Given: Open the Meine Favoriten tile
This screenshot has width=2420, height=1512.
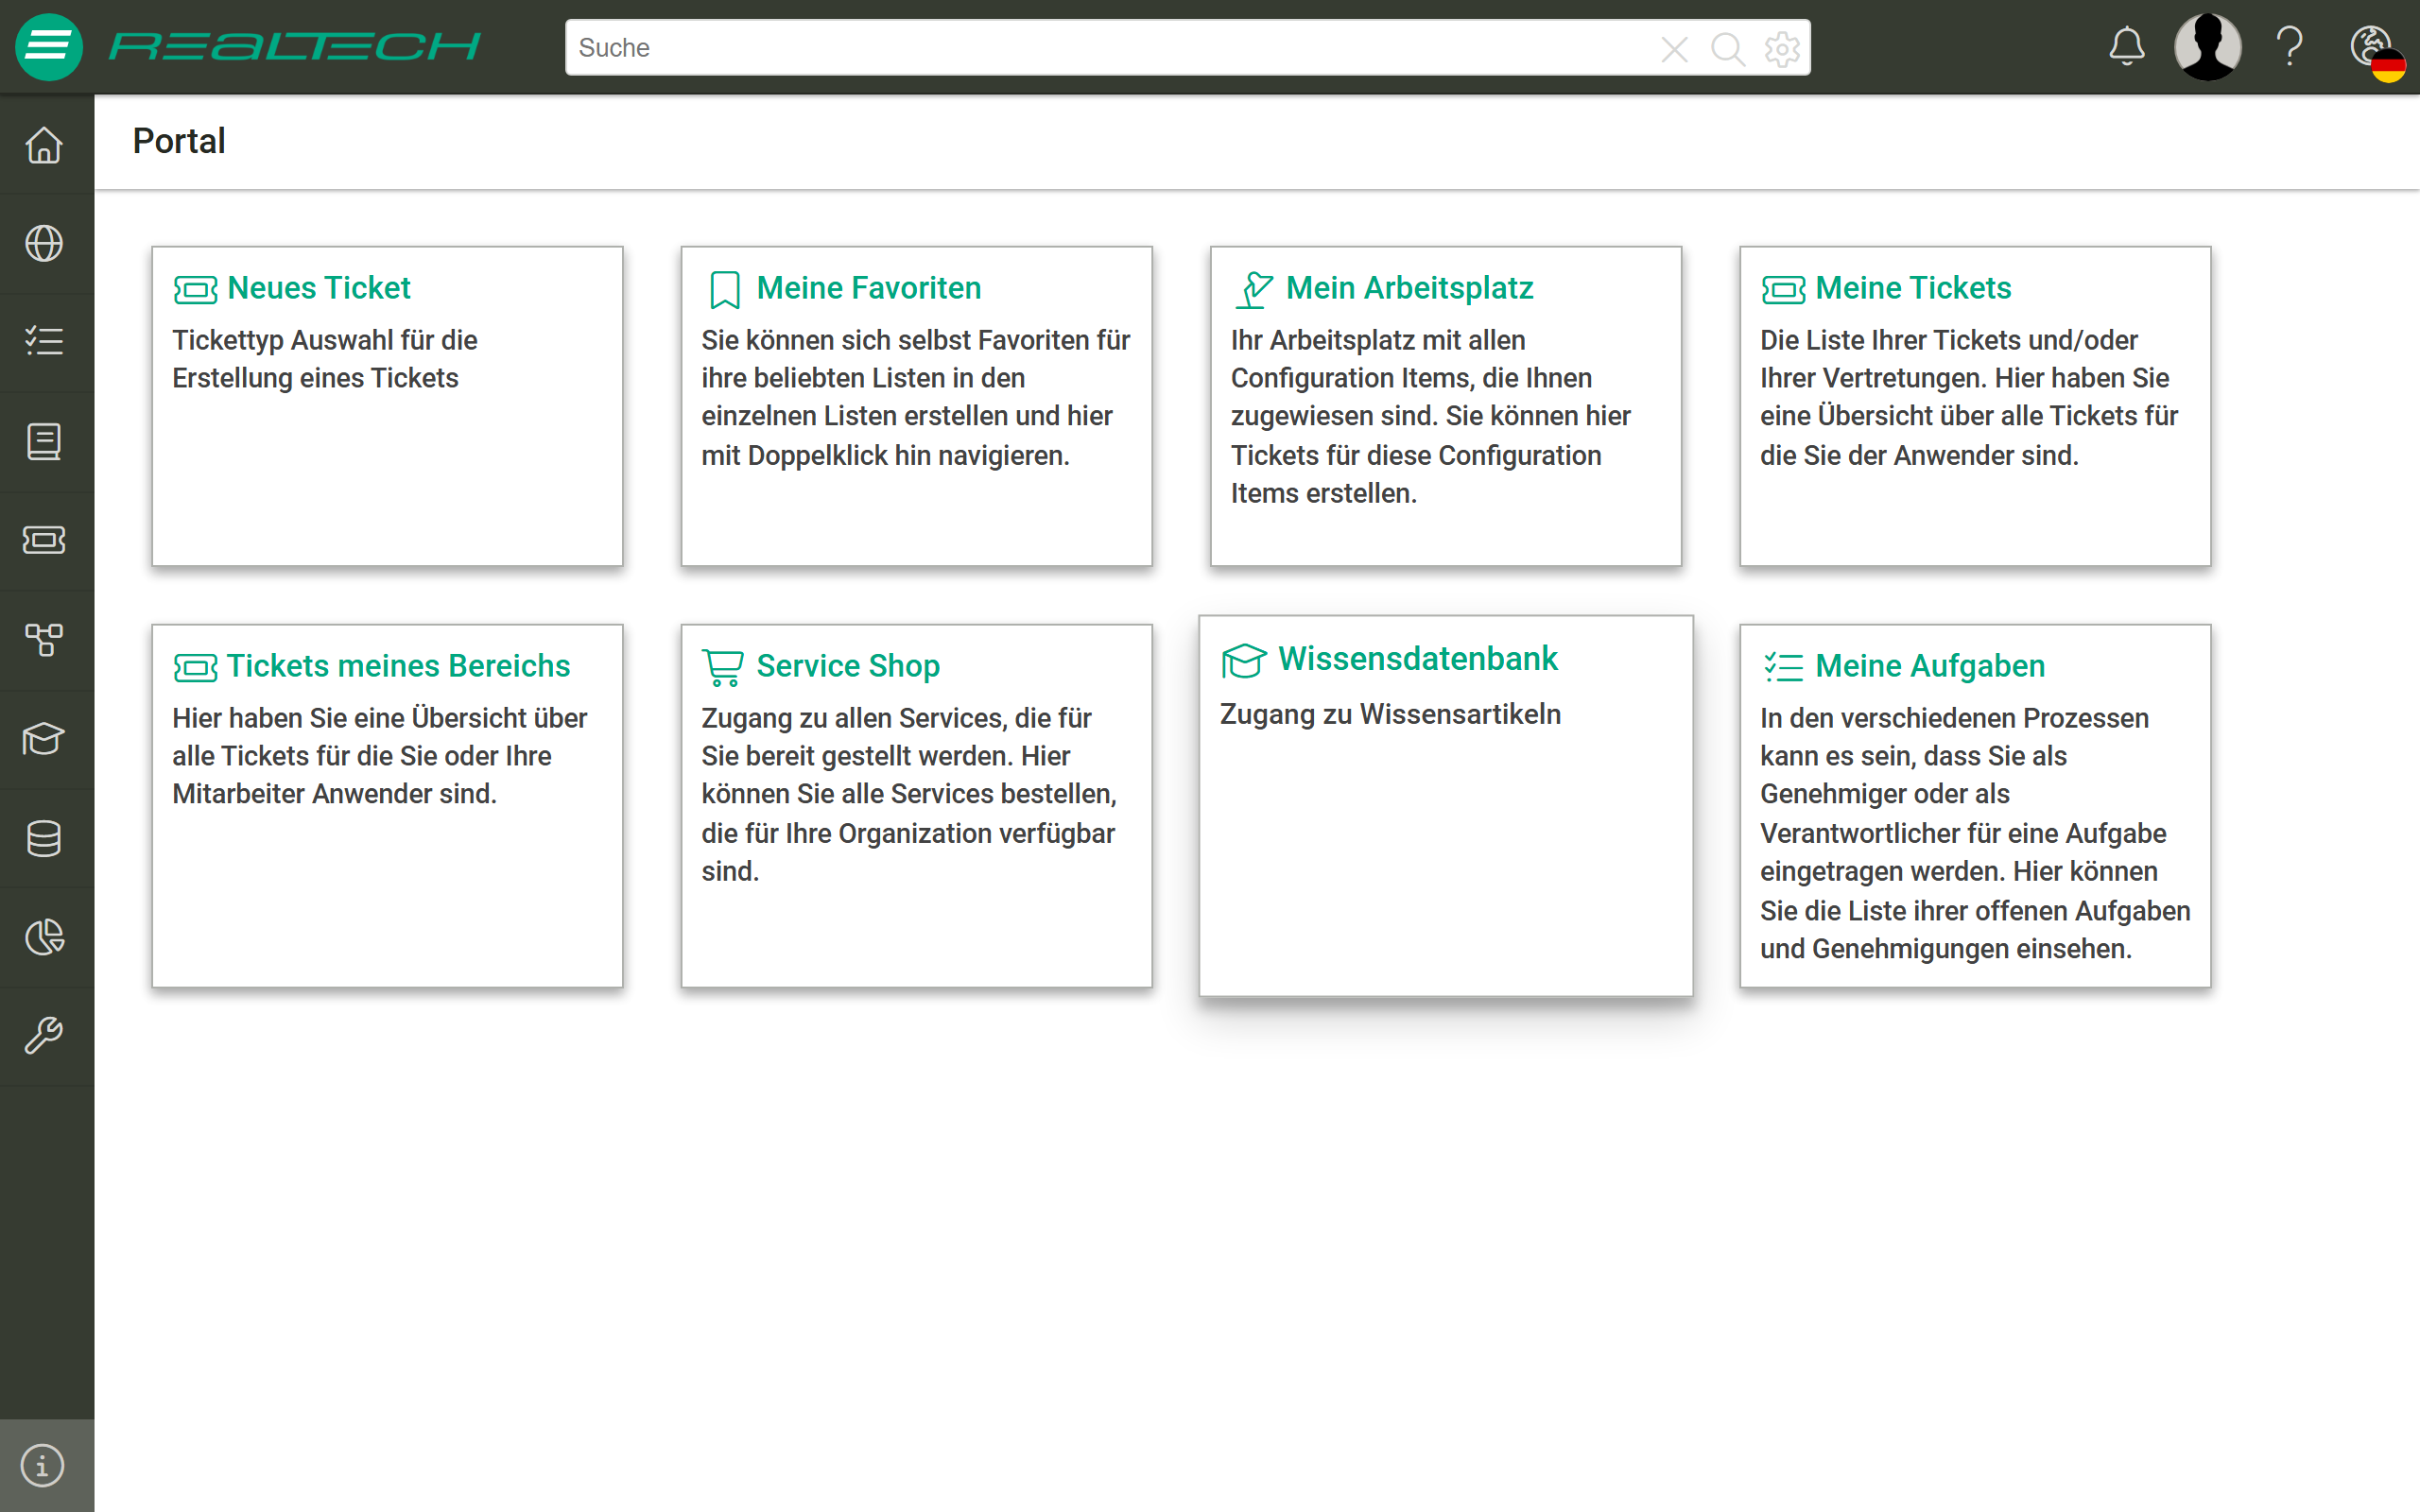Looking at the screenshot, I should [x=916, y=406].
